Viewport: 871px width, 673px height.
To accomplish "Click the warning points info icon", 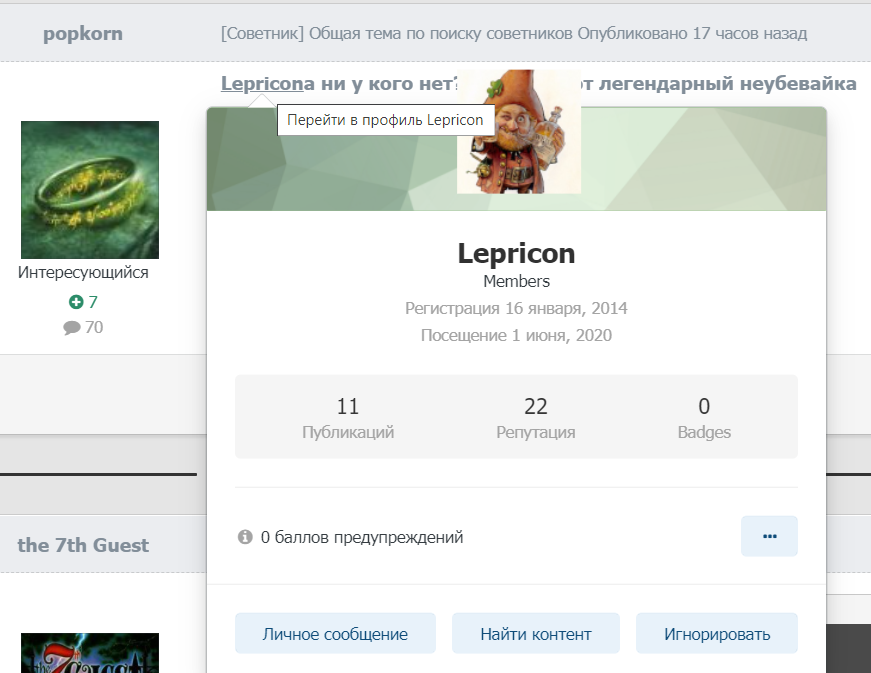I will point(245,537).
